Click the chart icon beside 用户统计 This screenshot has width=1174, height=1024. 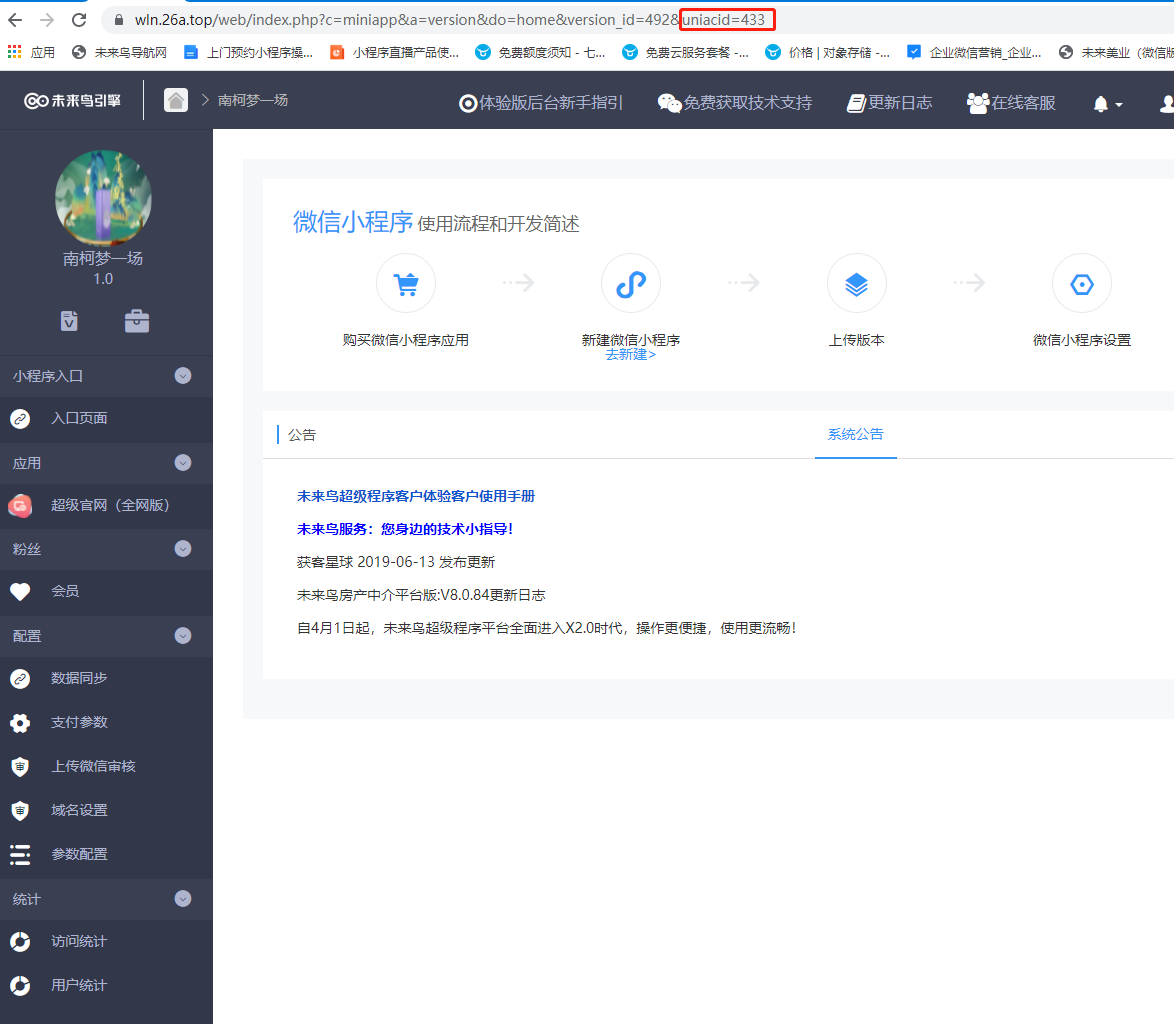coord(20,986)
